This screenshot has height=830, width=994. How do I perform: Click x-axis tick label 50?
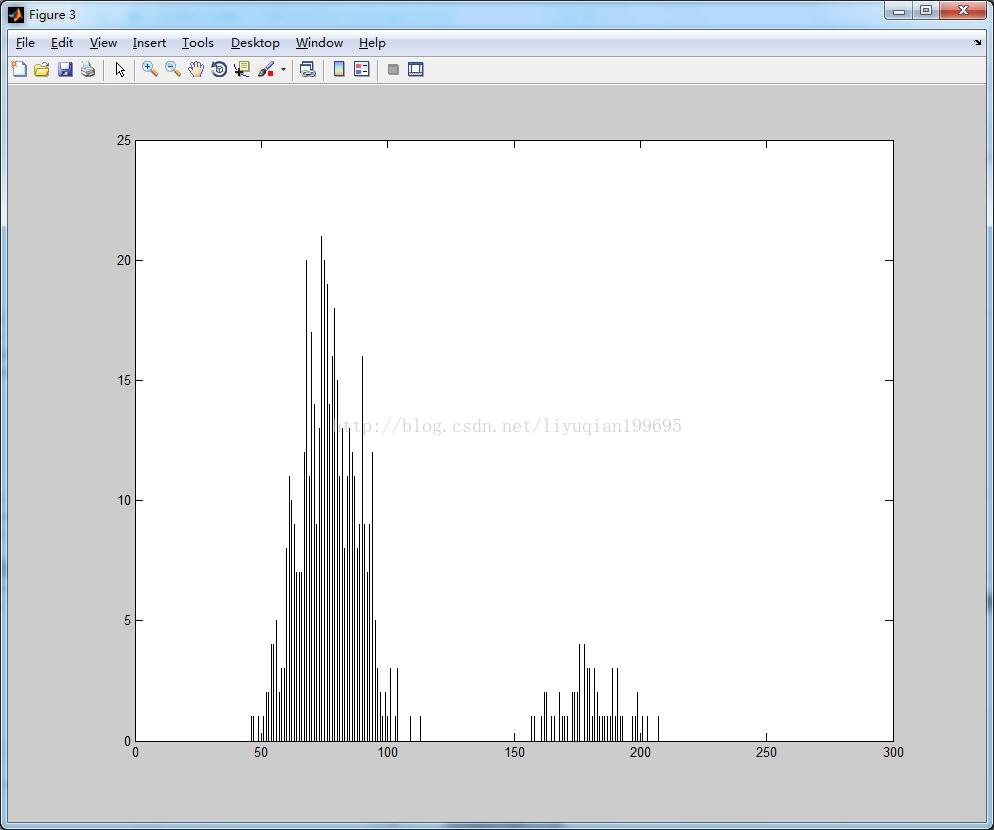261,753
